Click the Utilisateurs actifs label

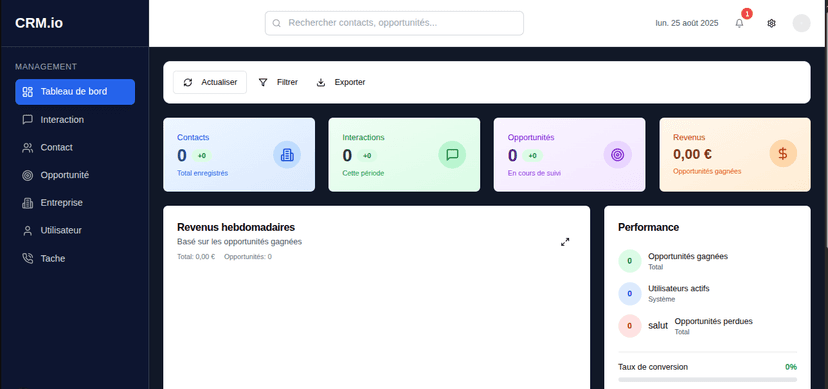(679, 289)
